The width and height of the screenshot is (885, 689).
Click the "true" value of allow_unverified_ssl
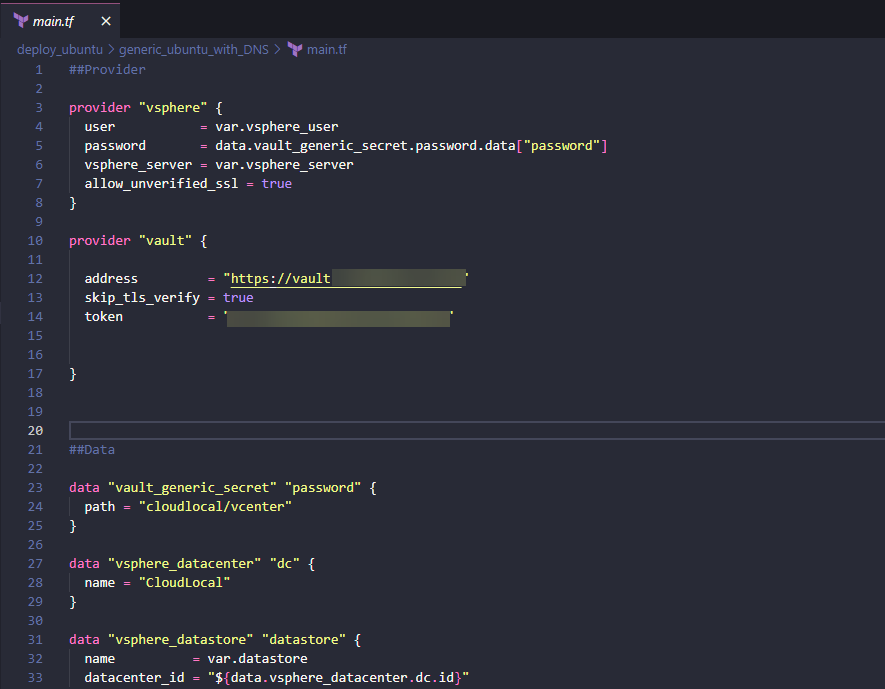[277, 184]
